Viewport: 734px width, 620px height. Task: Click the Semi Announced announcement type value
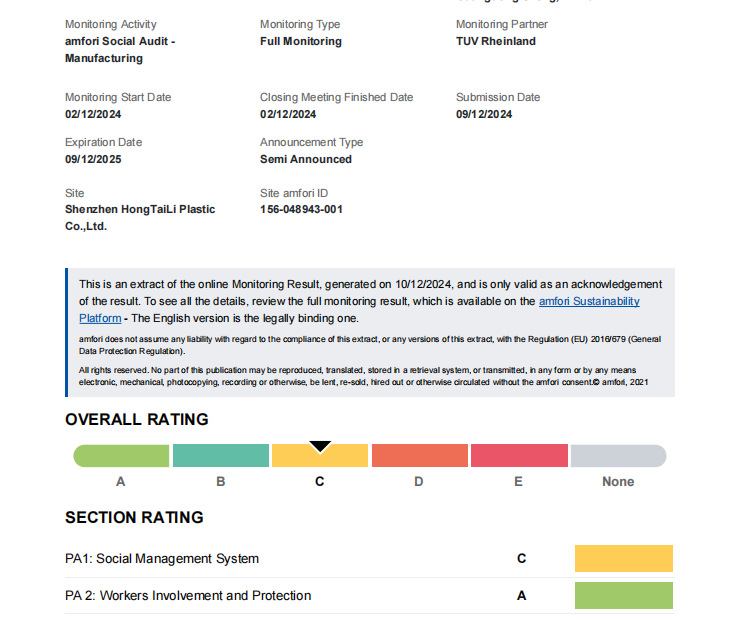pos(306,159)
